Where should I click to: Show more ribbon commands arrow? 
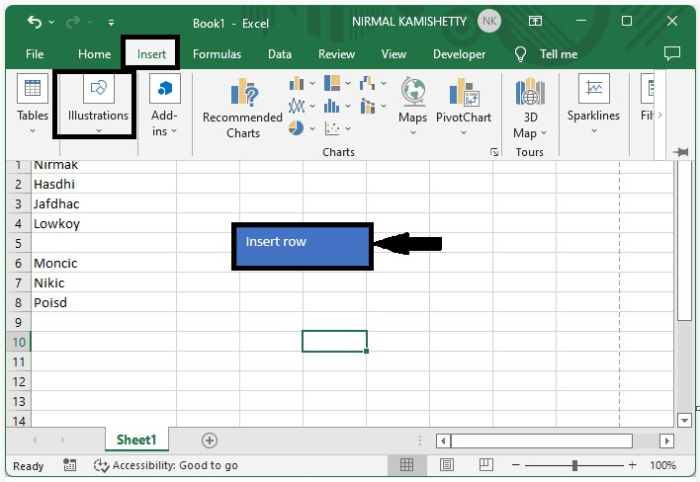coord(660,115)
